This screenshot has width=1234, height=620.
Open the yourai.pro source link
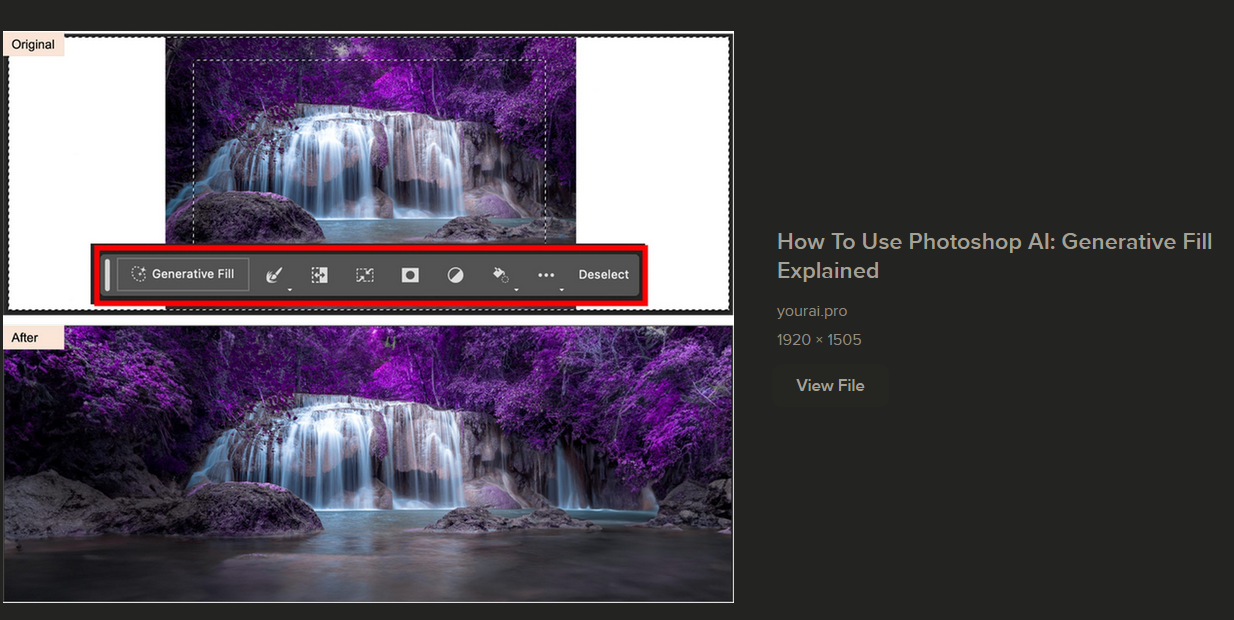click(812, 311)
